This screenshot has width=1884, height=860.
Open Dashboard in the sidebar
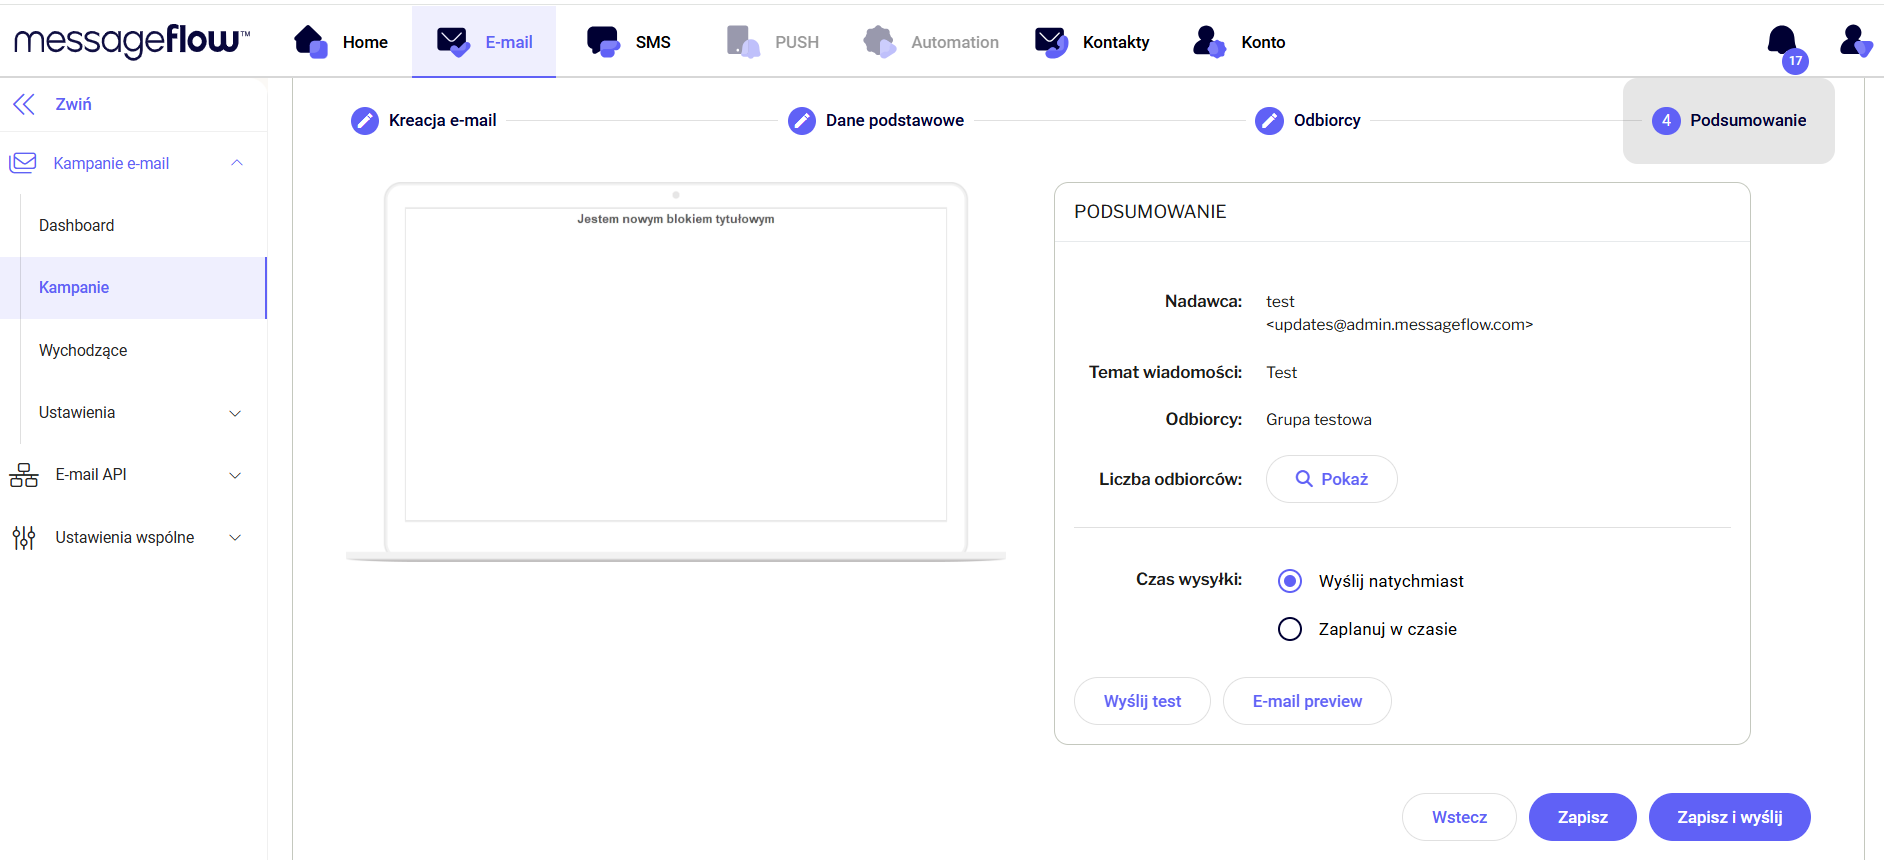[x=77, y=226]
